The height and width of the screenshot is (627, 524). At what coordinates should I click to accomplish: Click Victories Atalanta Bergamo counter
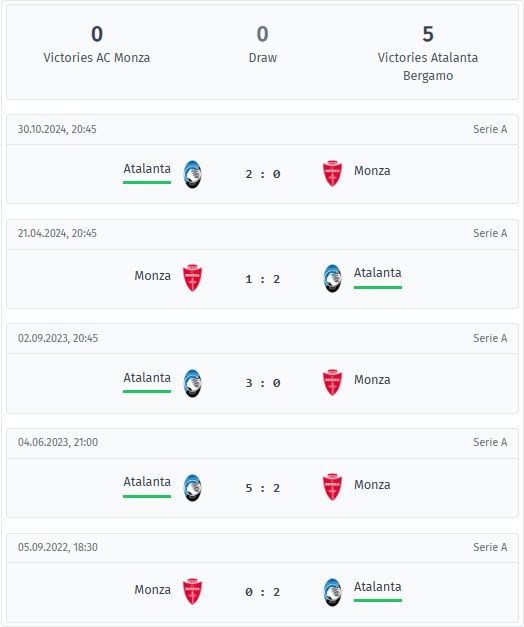428,53
